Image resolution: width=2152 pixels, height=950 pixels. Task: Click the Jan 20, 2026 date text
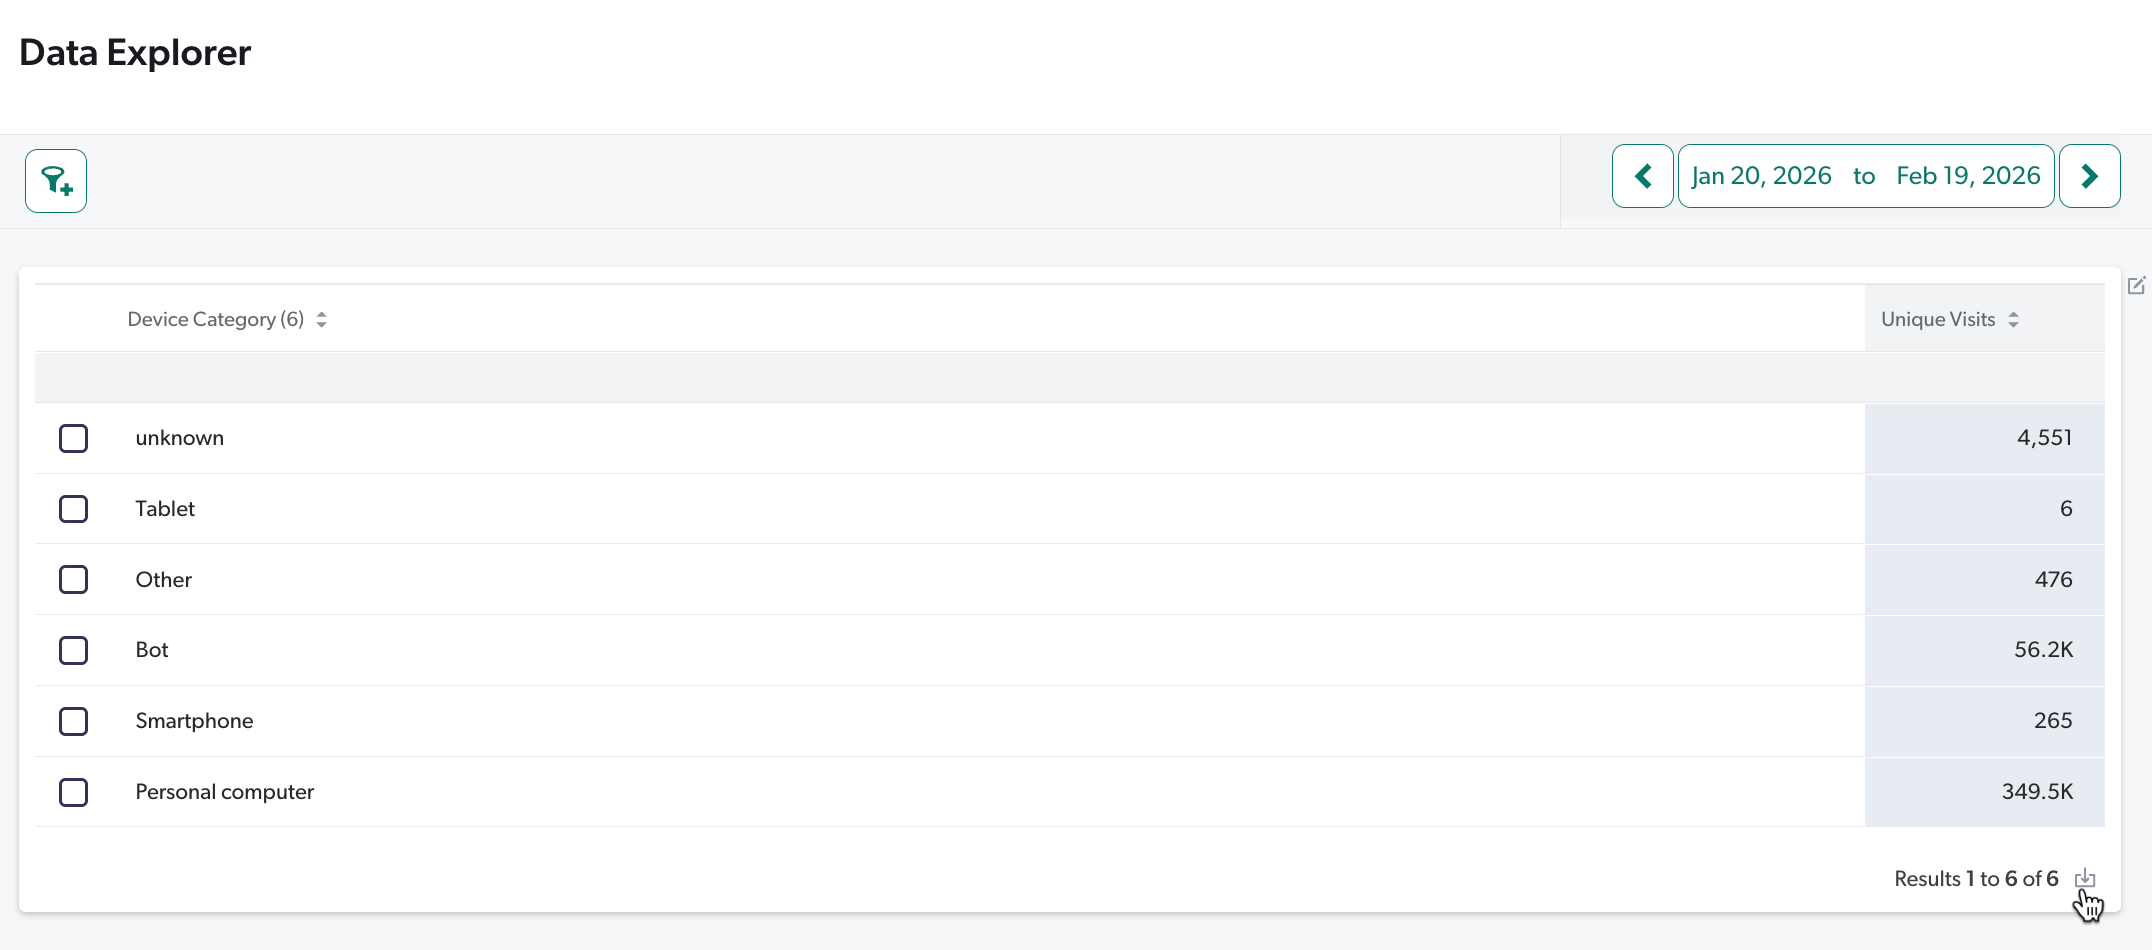pyautogui.click(x=1760, y=175)
